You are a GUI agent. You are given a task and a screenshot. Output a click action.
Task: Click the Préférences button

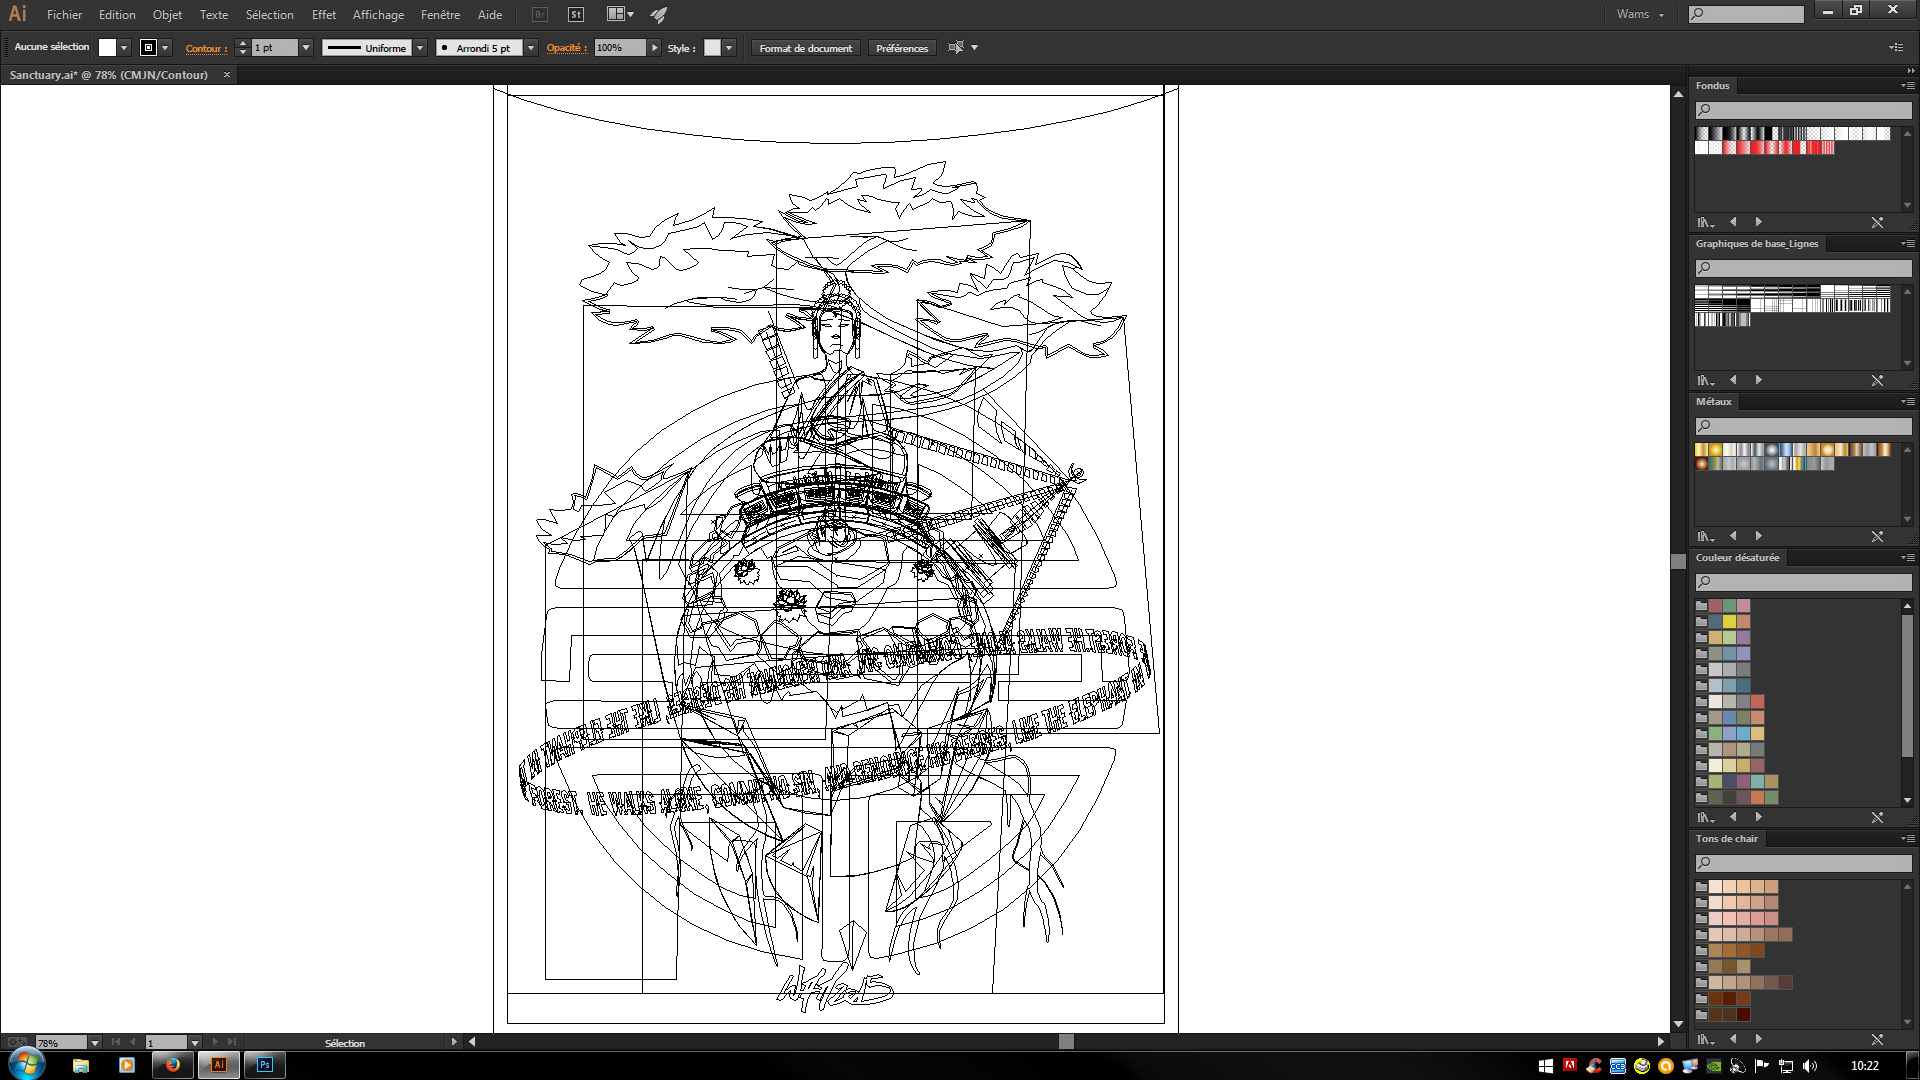coord(901,48)
